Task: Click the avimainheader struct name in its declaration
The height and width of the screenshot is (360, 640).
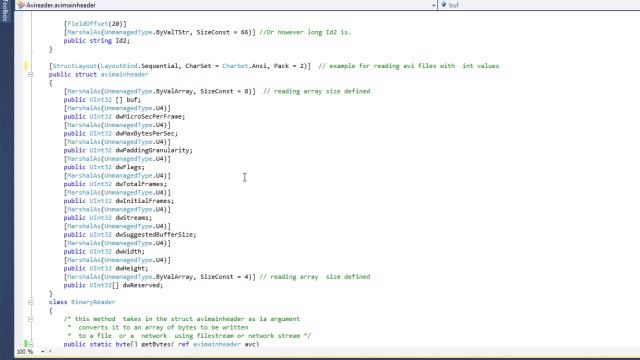Action: [x=124, y=74]
